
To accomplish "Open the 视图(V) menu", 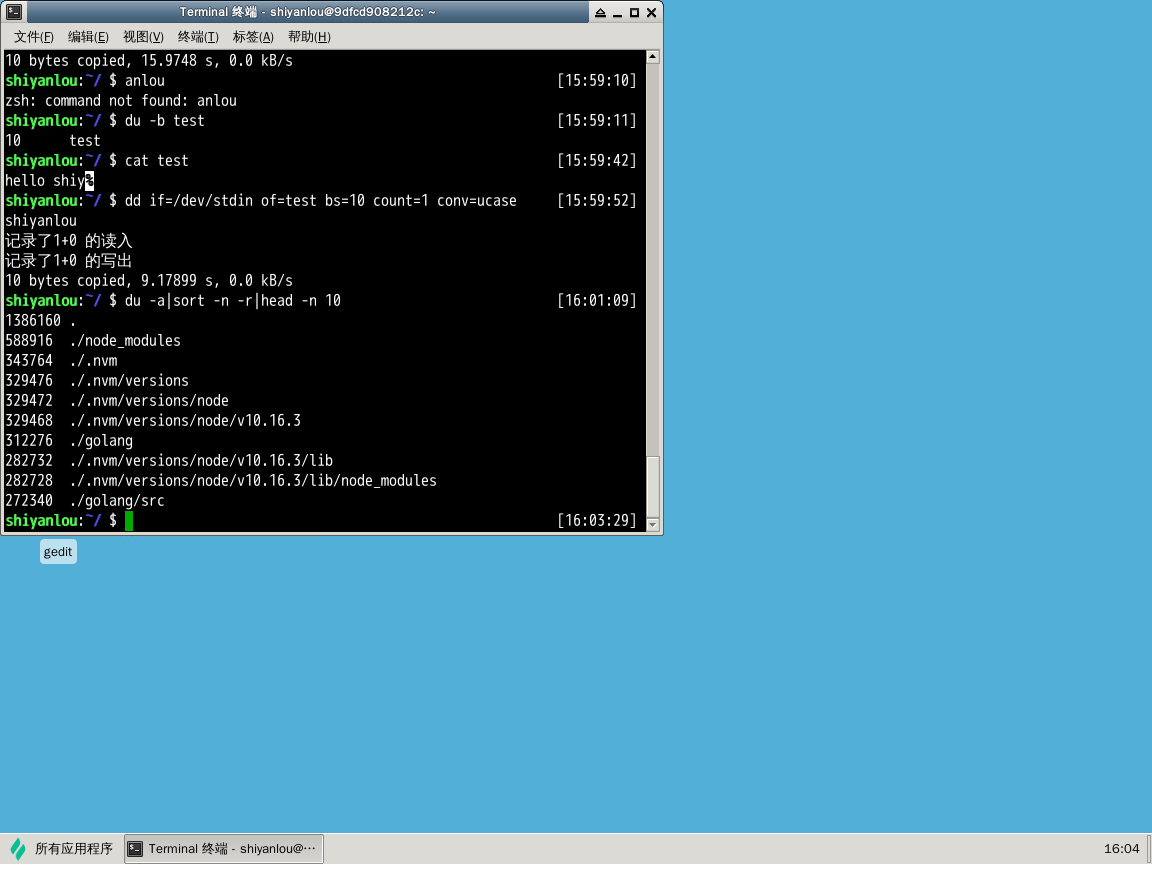I will pyautogui.click(x=143, y=37).
